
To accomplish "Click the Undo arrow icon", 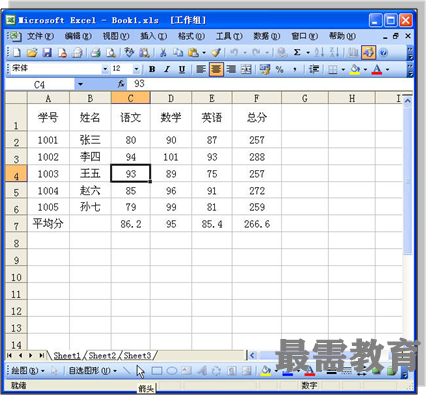I will point(234,52).
